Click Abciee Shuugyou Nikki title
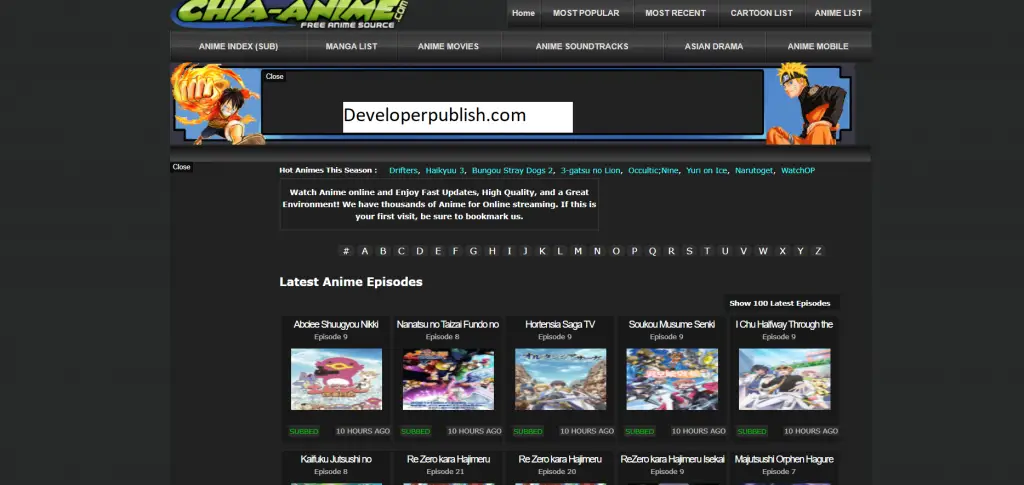 pos(336,324)
